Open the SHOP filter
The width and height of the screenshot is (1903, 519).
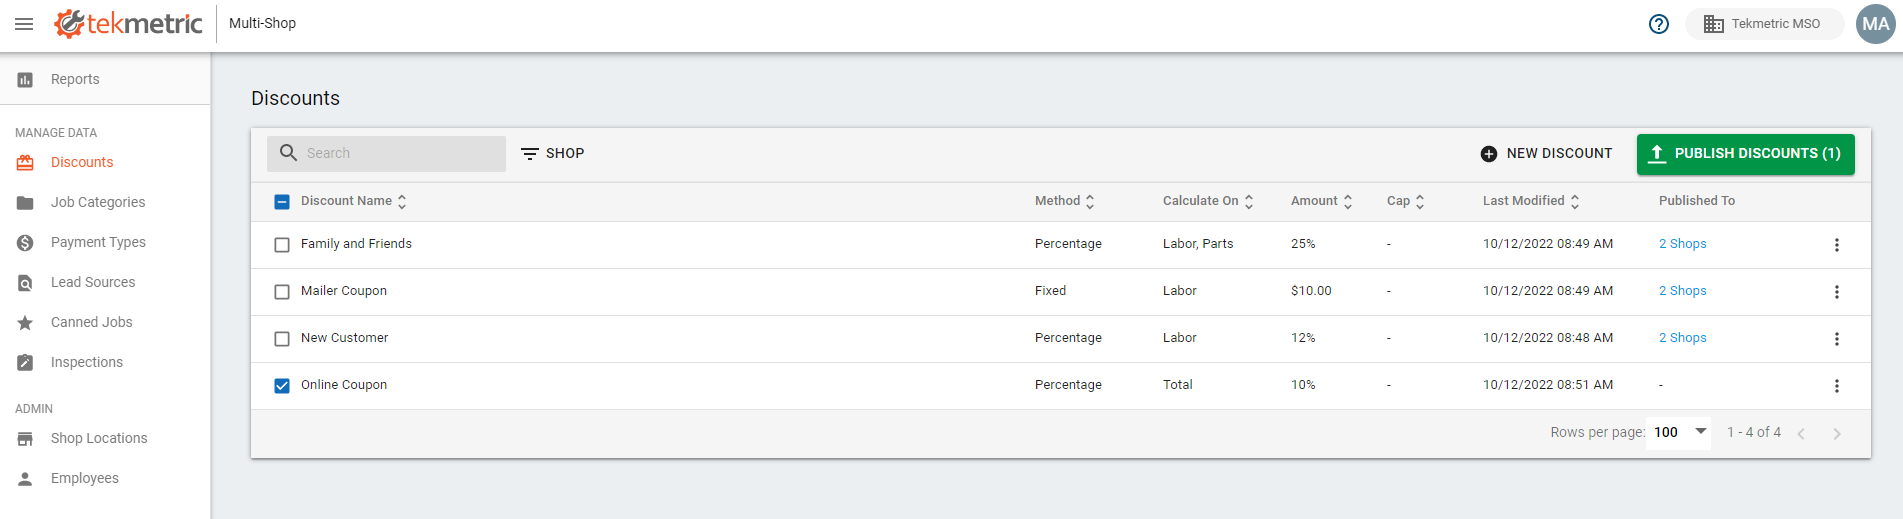coord(552,153)
